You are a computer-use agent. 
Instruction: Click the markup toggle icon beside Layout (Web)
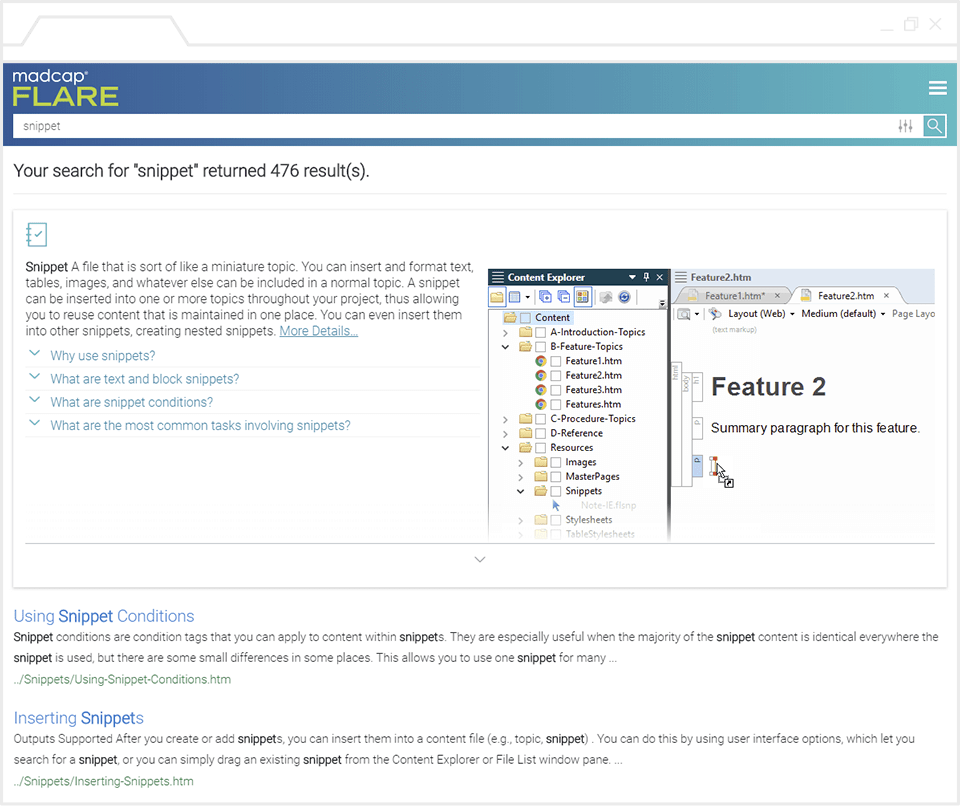coord(714,314)
